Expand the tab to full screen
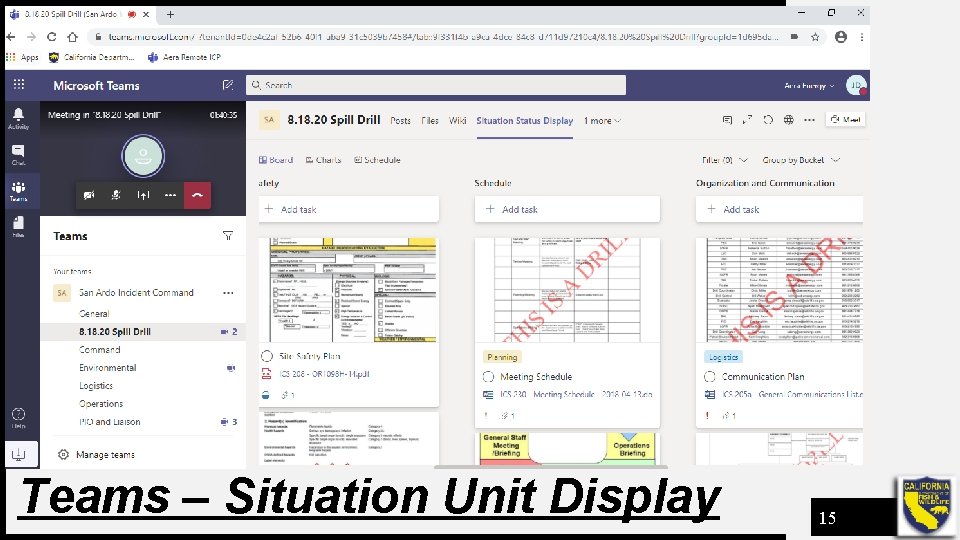Viewport: 960px width, 540px height. (747, 120)
